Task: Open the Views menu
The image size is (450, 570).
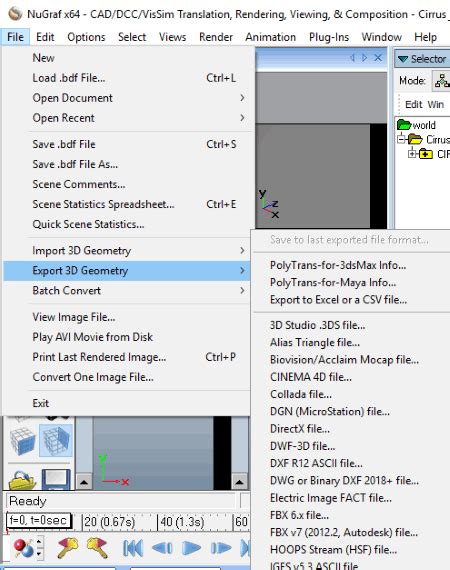Action: 173,37
